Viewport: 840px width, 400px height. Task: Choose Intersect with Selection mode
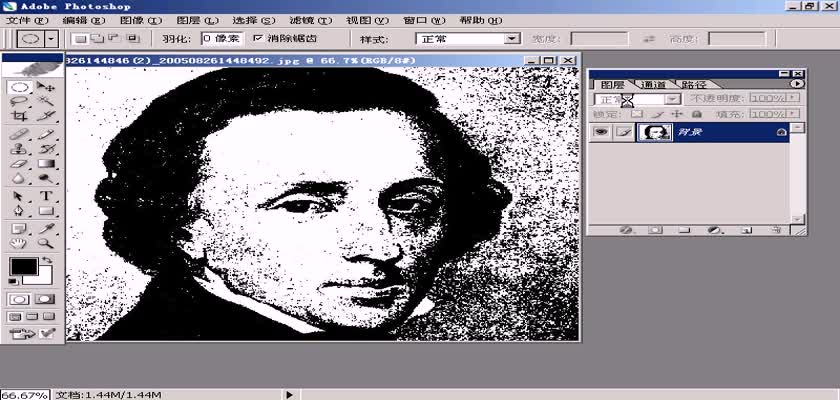pyautogui.click(x=132, y=39)
